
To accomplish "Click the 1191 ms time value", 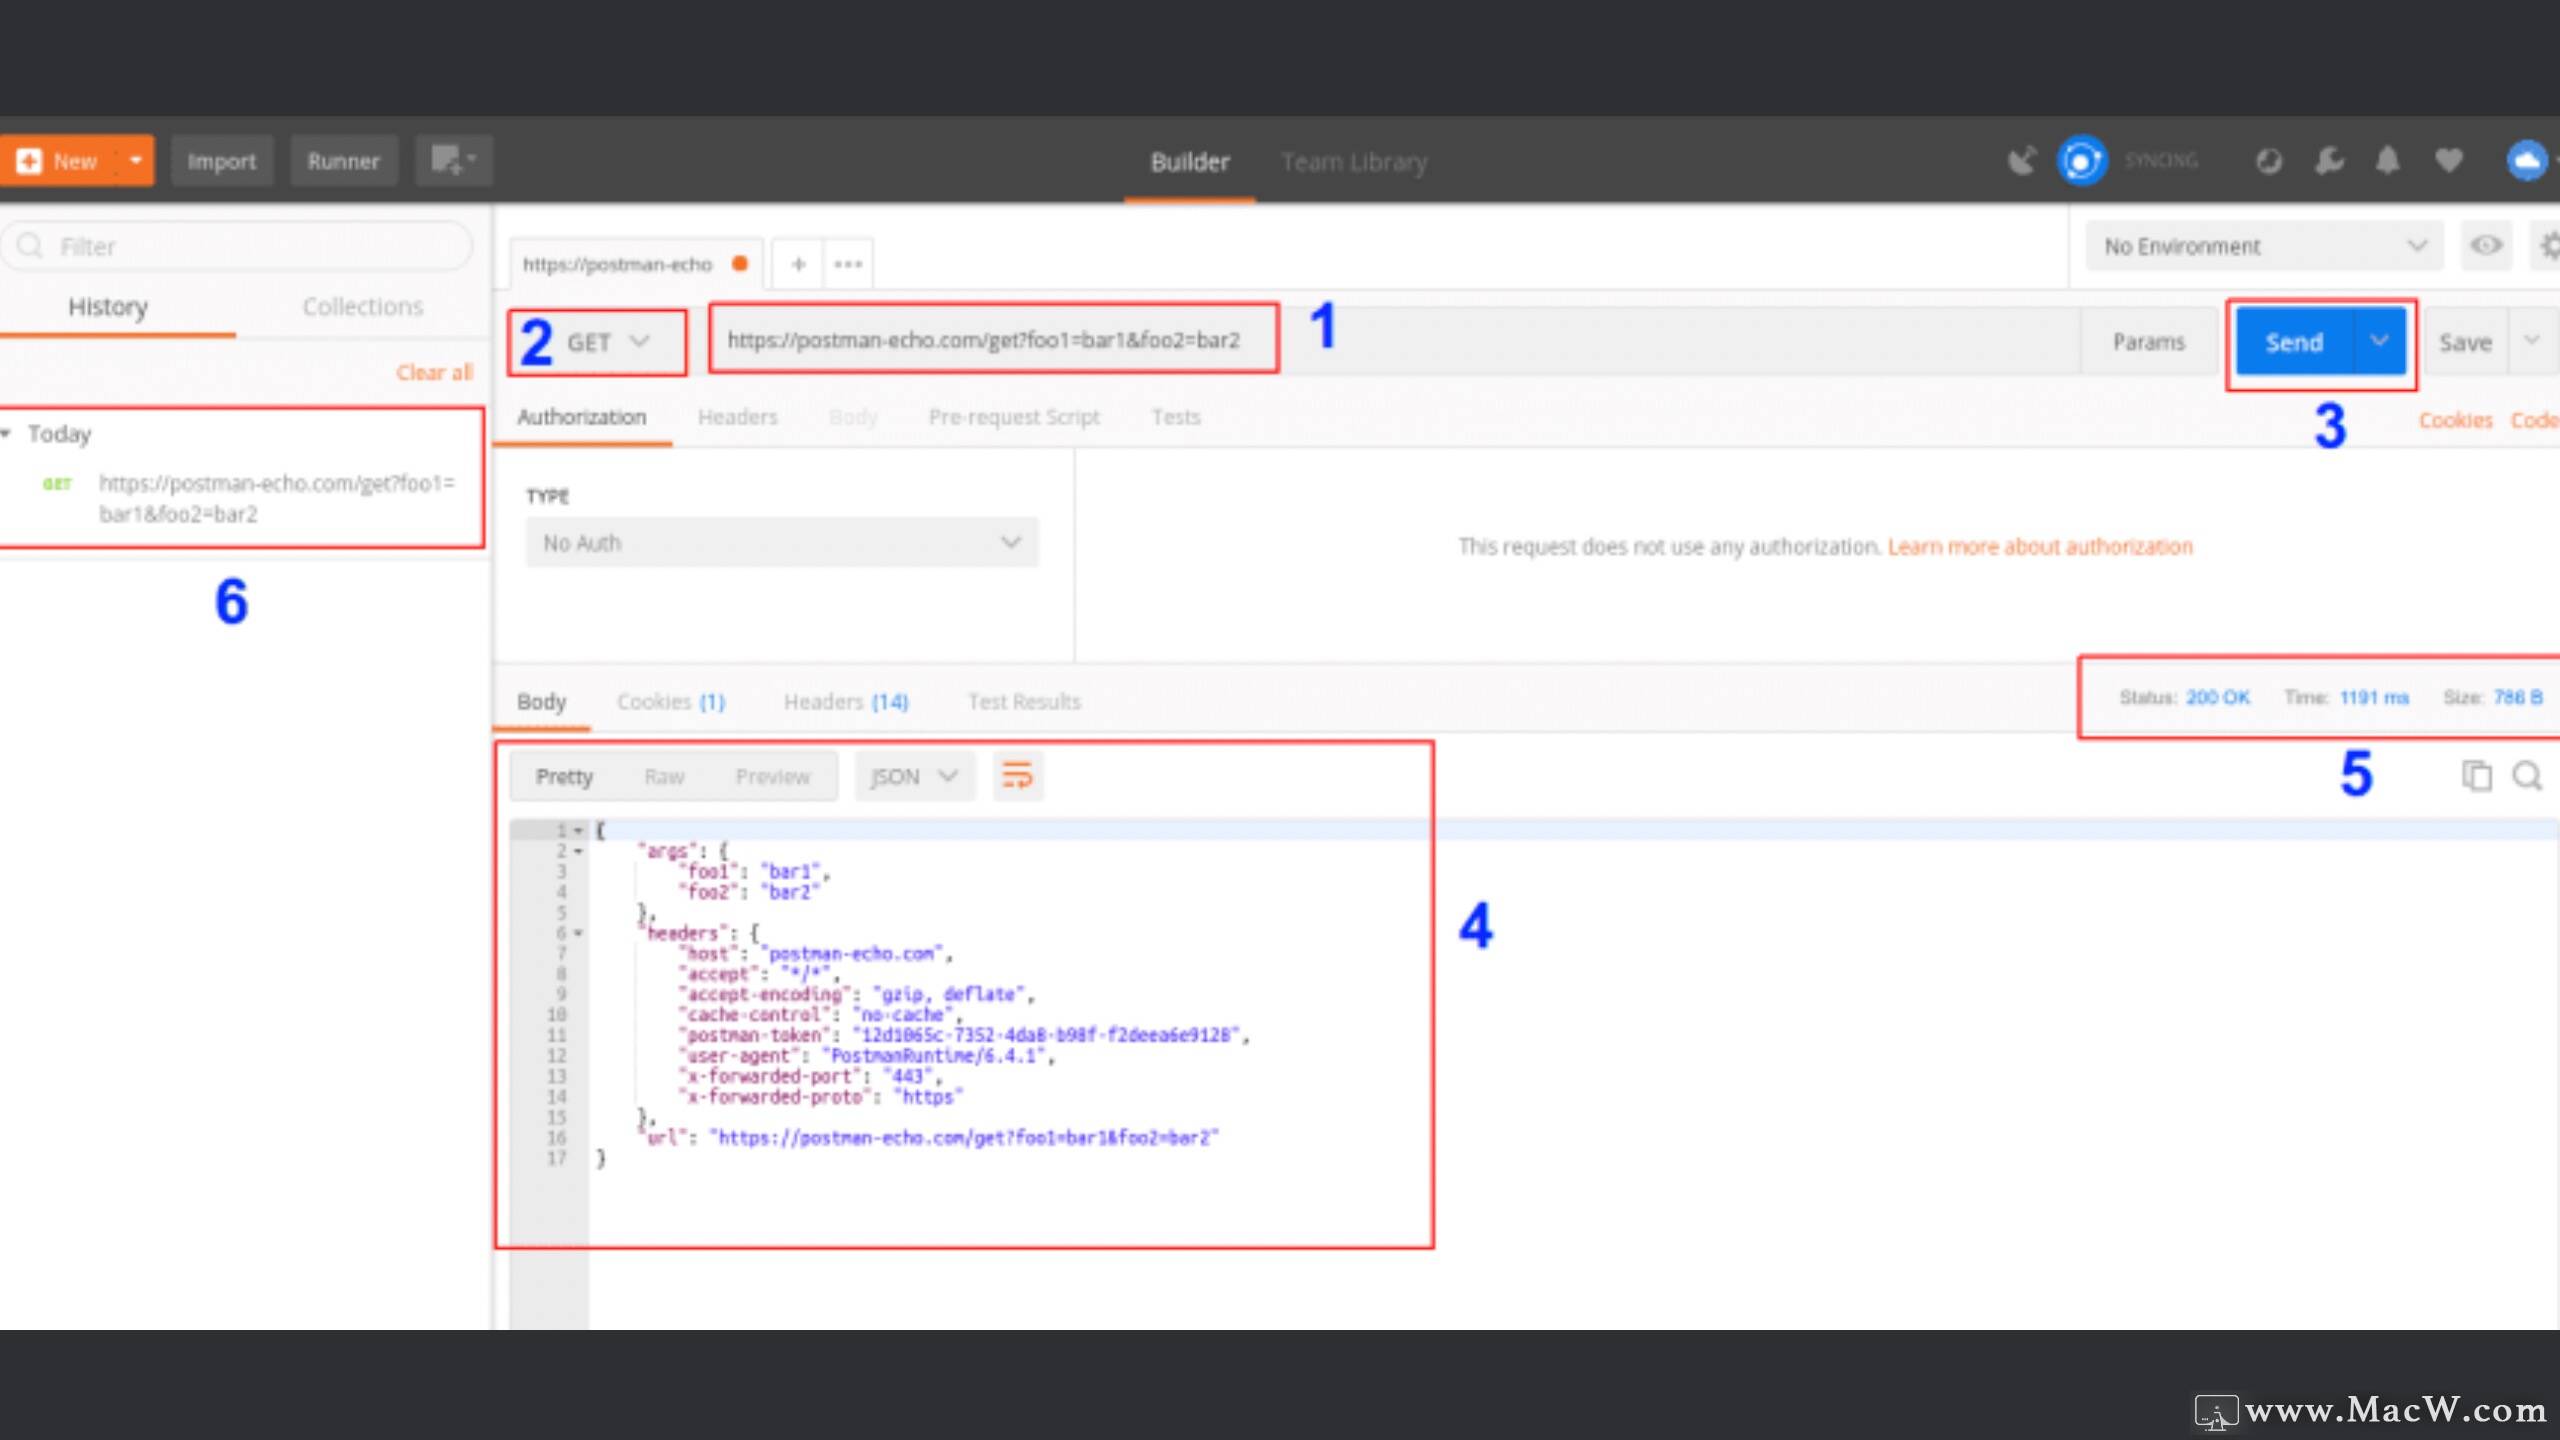I will tap(2374, 697).
